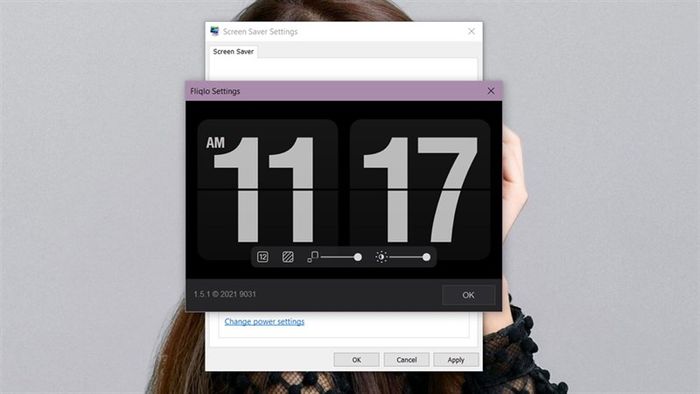
Task: Click the minute flip card showing 17
Action: coord(420,190)
